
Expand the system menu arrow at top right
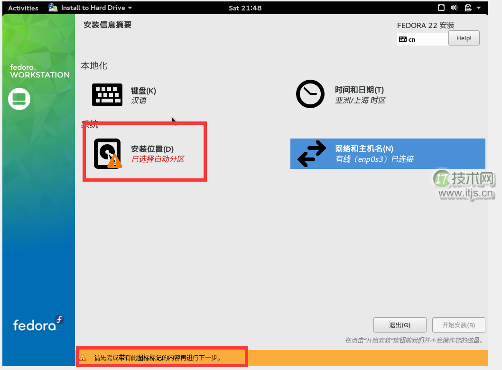click(479, 8)
